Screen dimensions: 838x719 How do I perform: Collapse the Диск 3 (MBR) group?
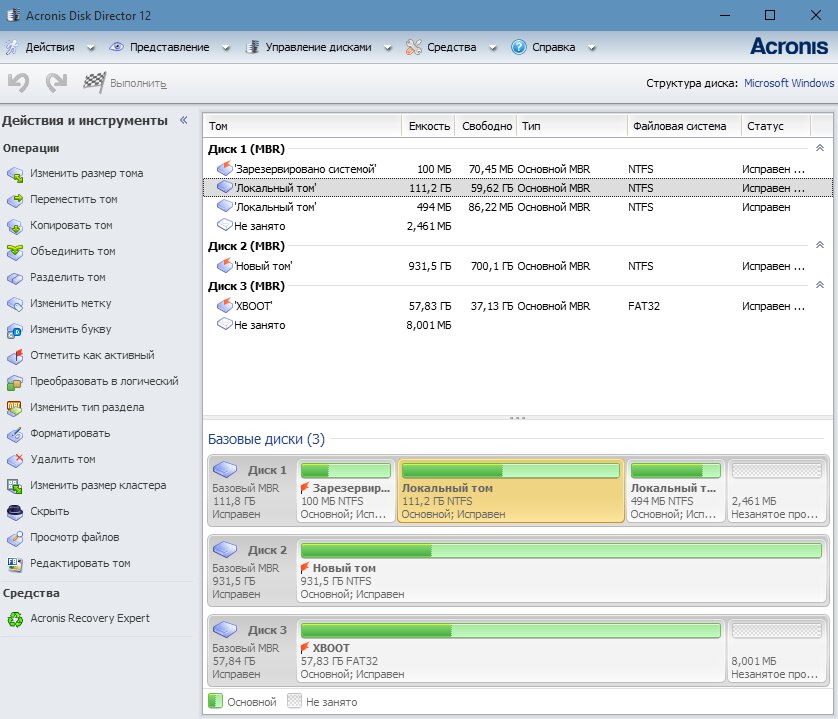(x=820, y=285)
